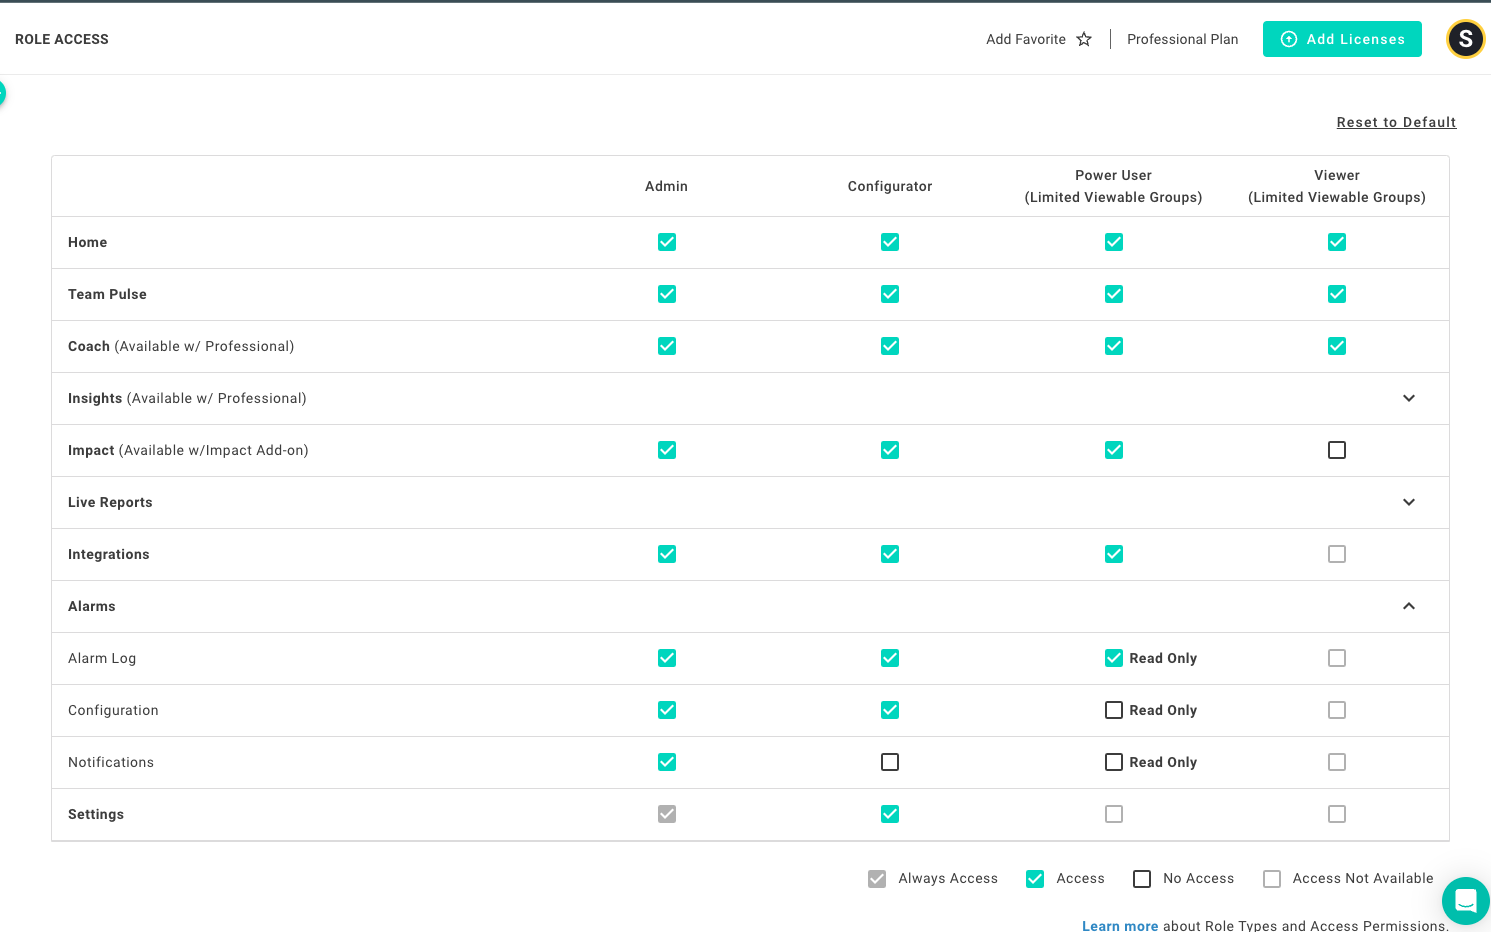
Task: Toggle Power User checkbox for Integrations
Action: tap(1114, 554)
